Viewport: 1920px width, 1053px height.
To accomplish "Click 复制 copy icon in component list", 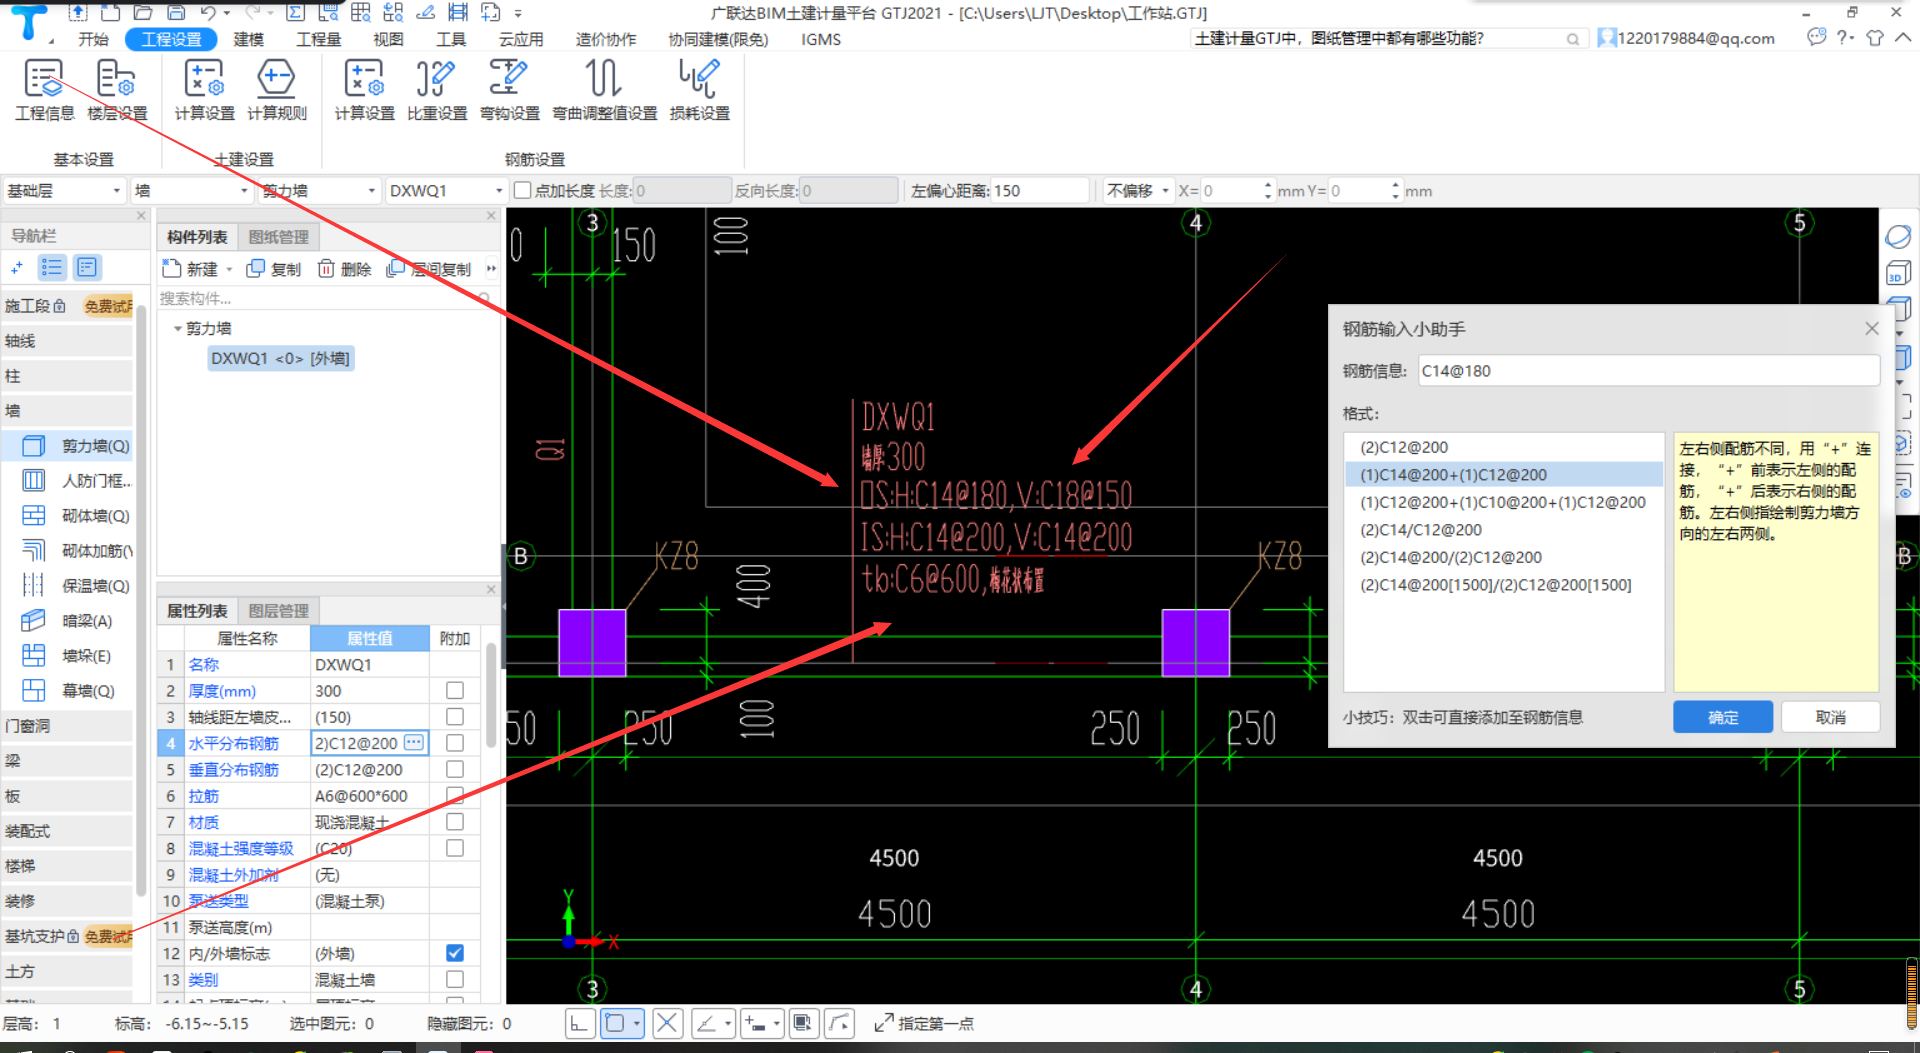I will pos(274,269).
